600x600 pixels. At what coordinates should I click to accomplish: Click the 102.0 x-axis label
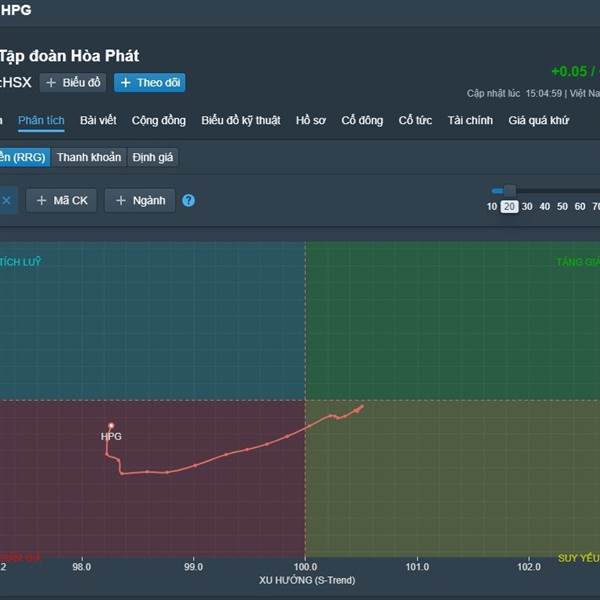coord(529,567)
